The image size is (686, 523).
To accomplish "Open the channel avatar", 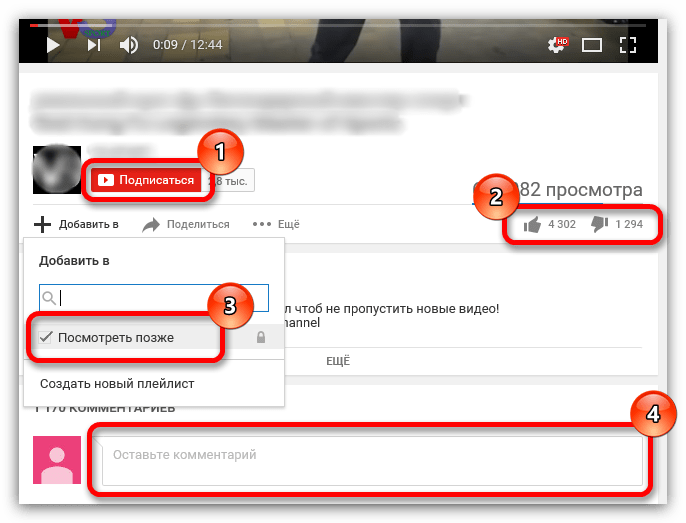I will point(57,170).
